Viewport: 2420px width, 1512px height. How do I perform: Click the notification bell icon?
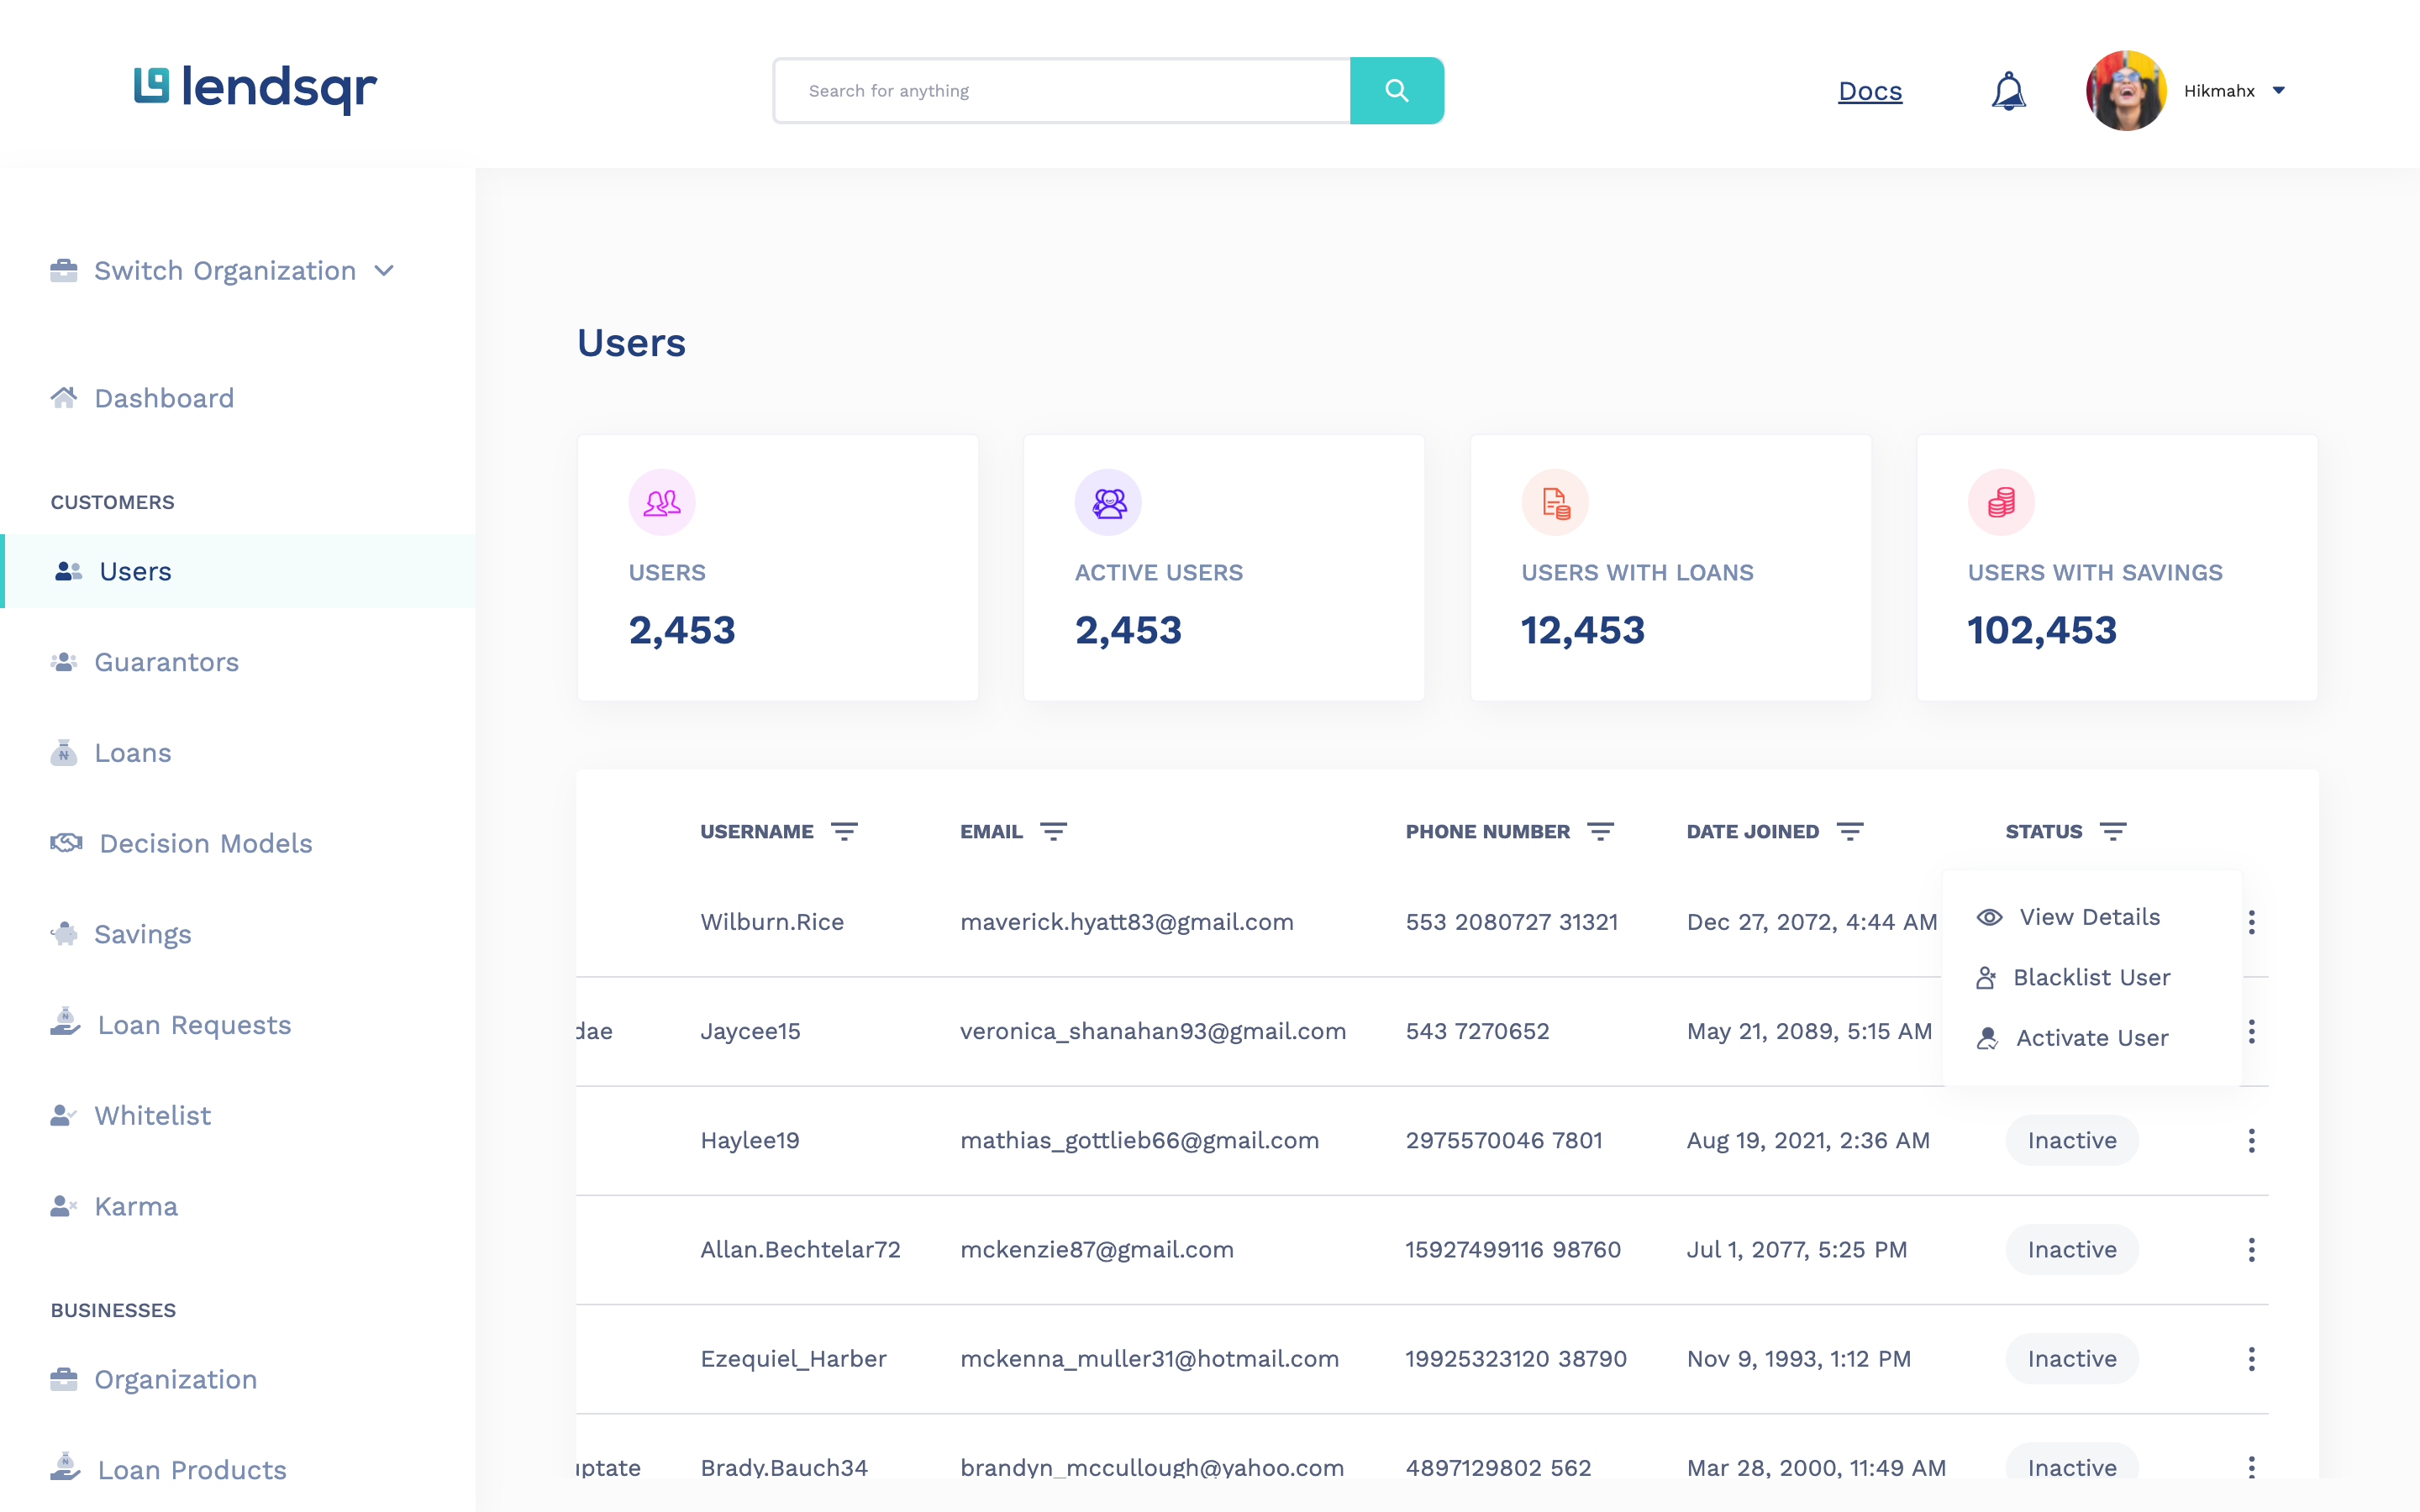[x=2009, y=91]
